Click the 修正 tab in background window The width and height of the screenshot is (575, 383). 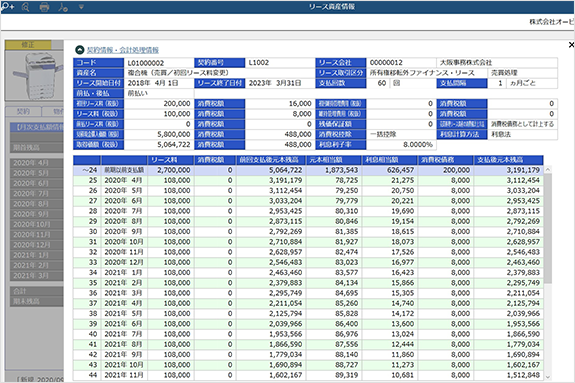coord(28,45)
